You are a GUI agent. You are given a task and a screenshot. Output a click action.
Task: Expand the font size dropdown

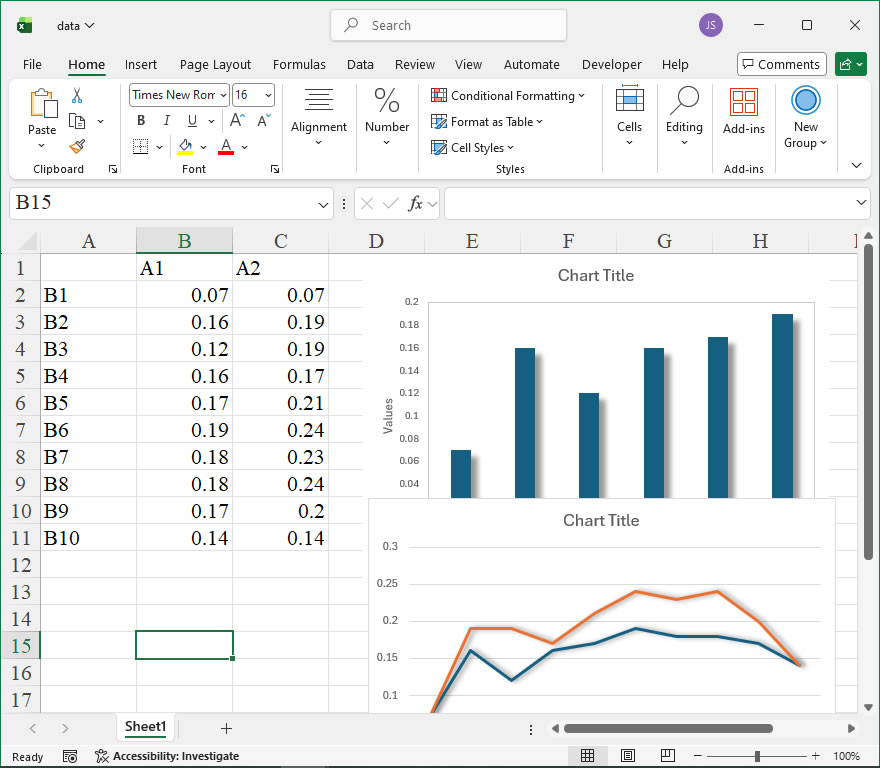267,95
